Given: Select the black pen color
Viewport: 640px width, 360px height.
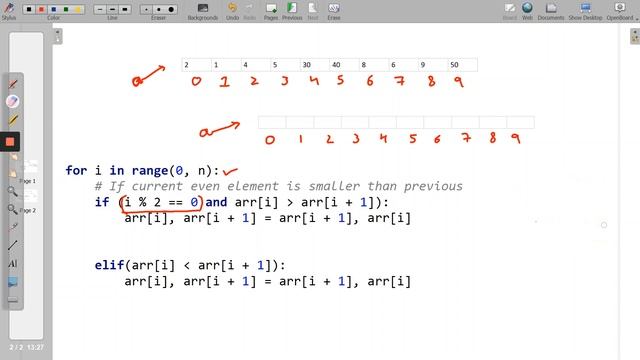Looking at the screenshot, I should coord(29,9).
